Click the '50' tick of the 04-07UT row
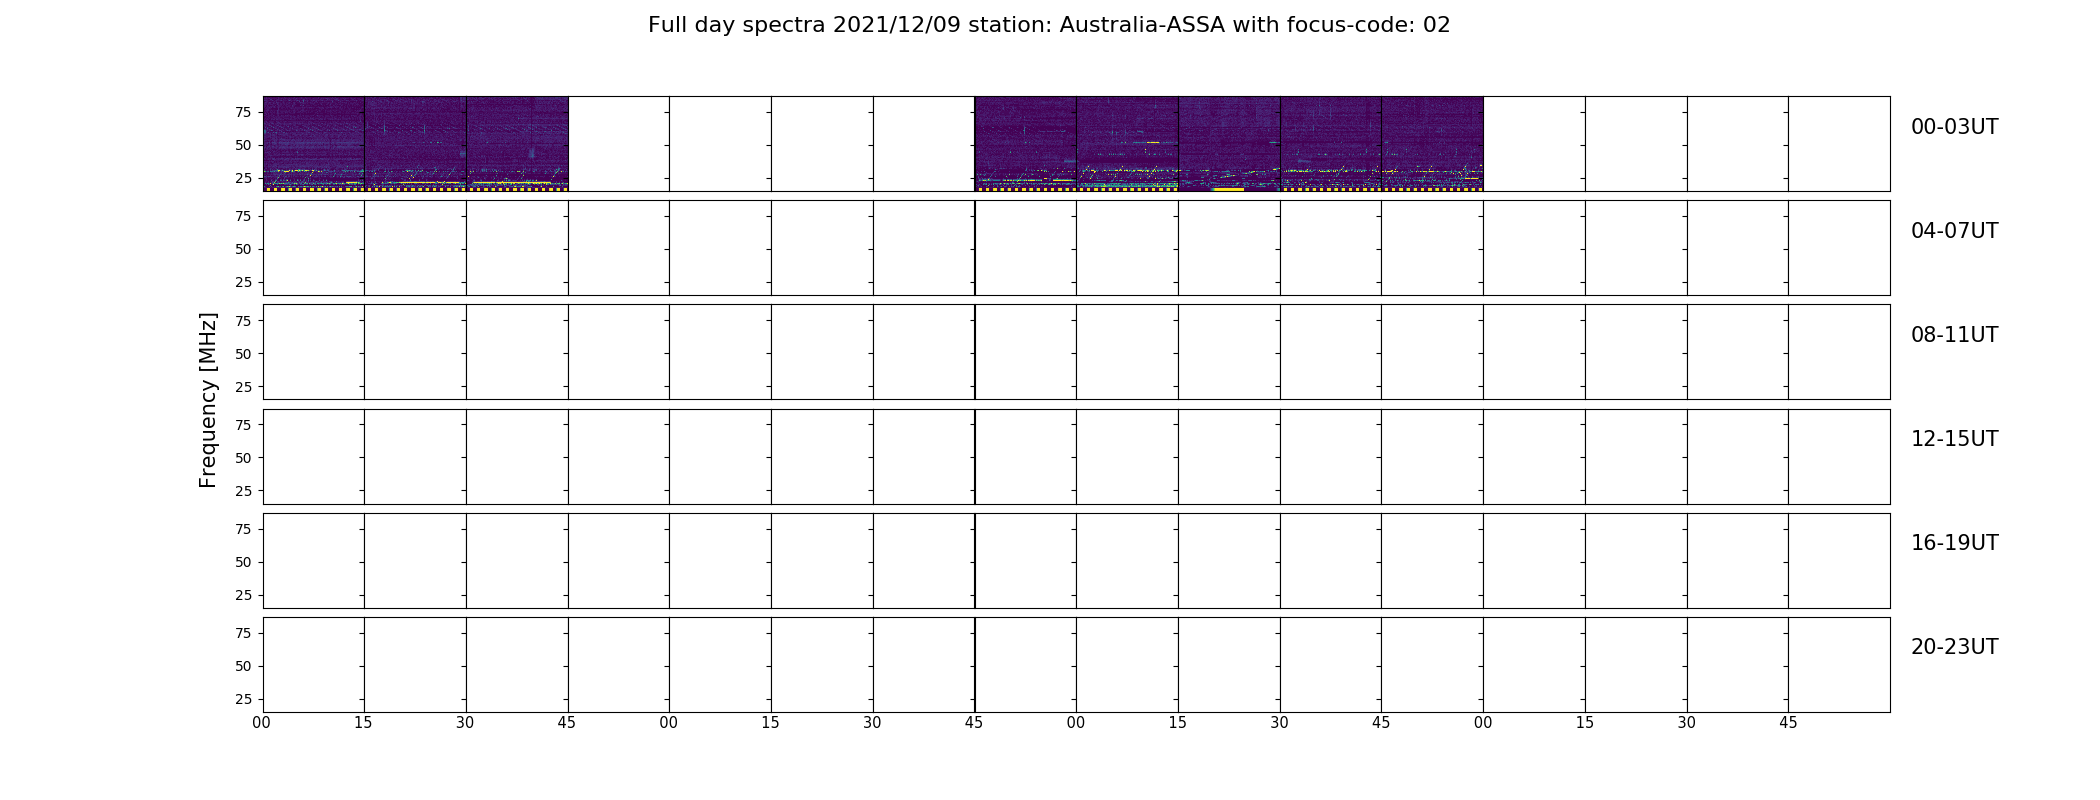Screen dimensions: 2100x800 (243, 249)
